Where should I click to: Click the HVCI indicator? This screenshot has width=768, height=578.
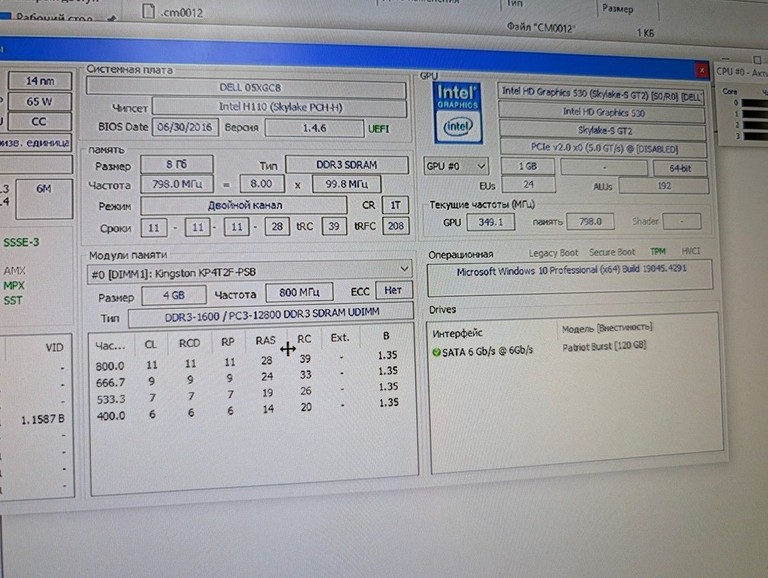point(691,251)
